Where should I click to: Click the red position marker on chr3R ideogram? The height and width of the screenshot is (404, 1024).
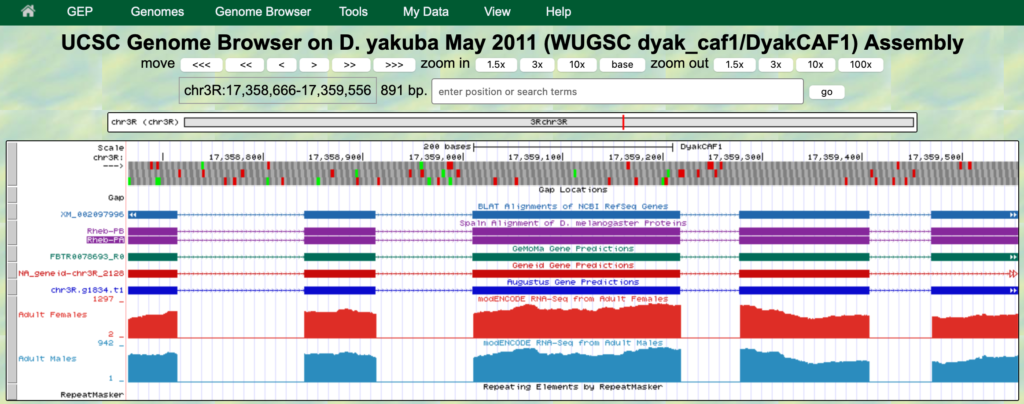click(x=622, y=122)
